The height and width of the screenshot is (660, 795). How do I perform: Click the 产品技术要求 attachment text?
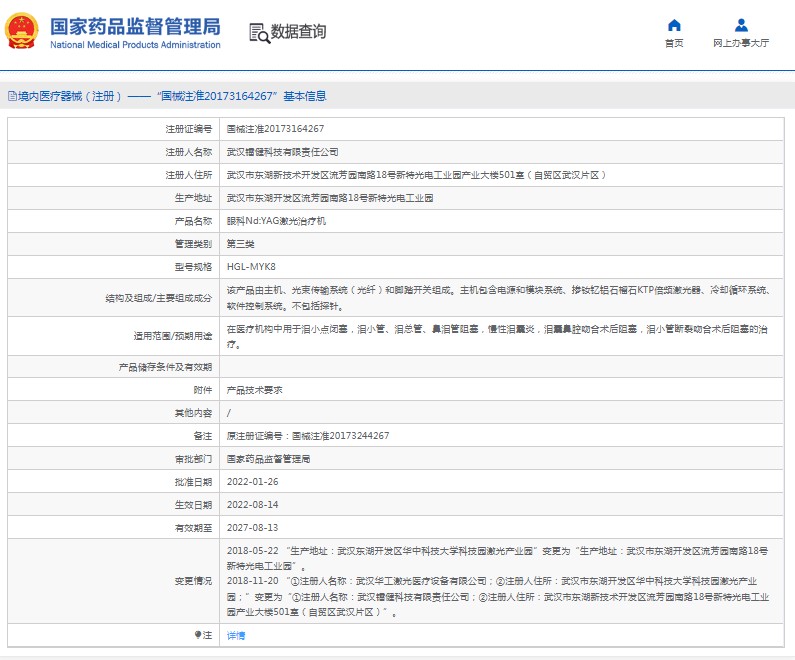tap(254, 390)
